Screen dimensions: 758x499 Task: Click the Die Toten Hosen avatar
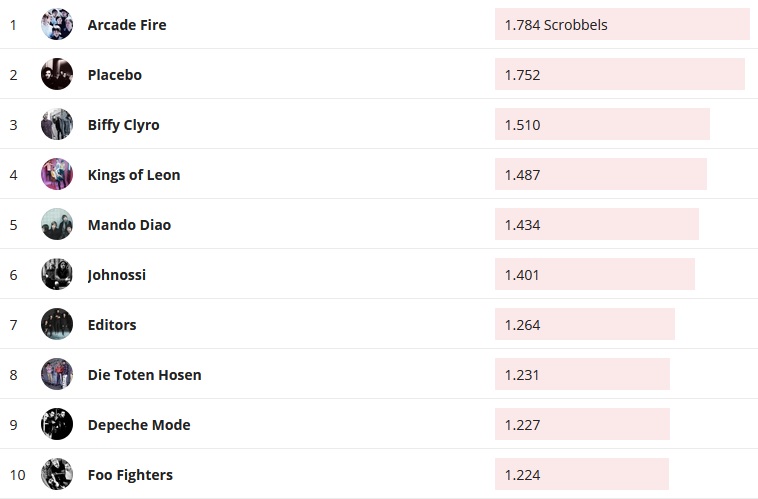tap(57, 374)
